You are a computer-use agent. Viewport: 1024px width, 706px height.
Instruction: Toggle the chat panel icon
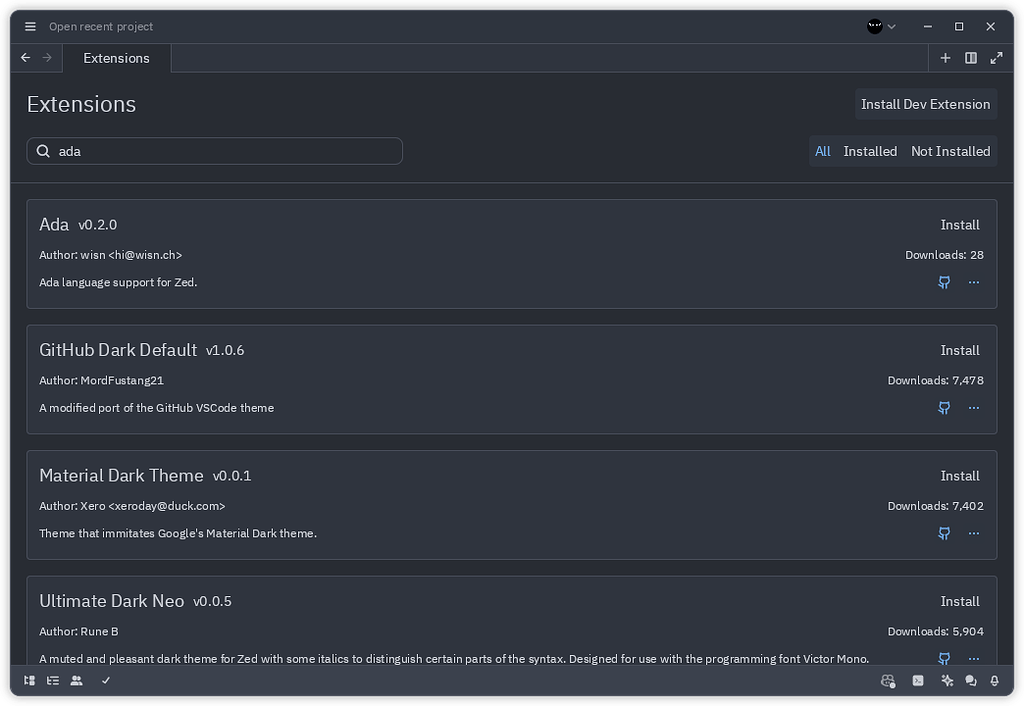point(970,681)
